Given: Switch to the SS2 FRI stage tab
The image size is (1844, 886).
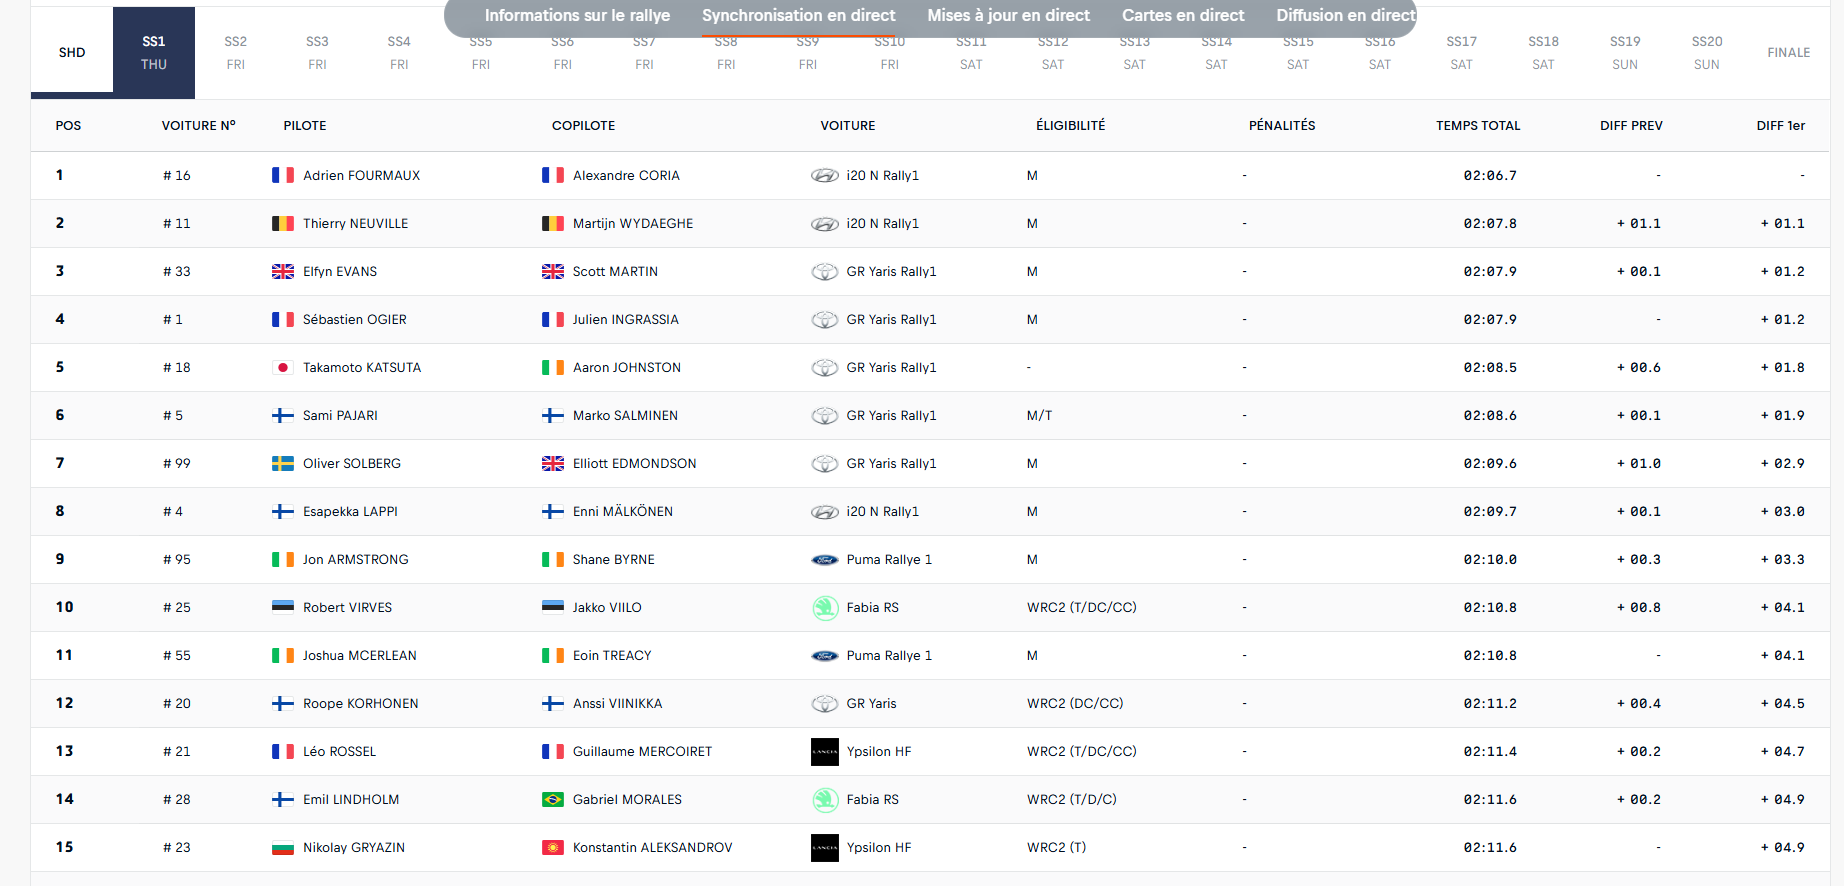Looking at the screenshot, I should pyautogui.click(x=236, y=52).
